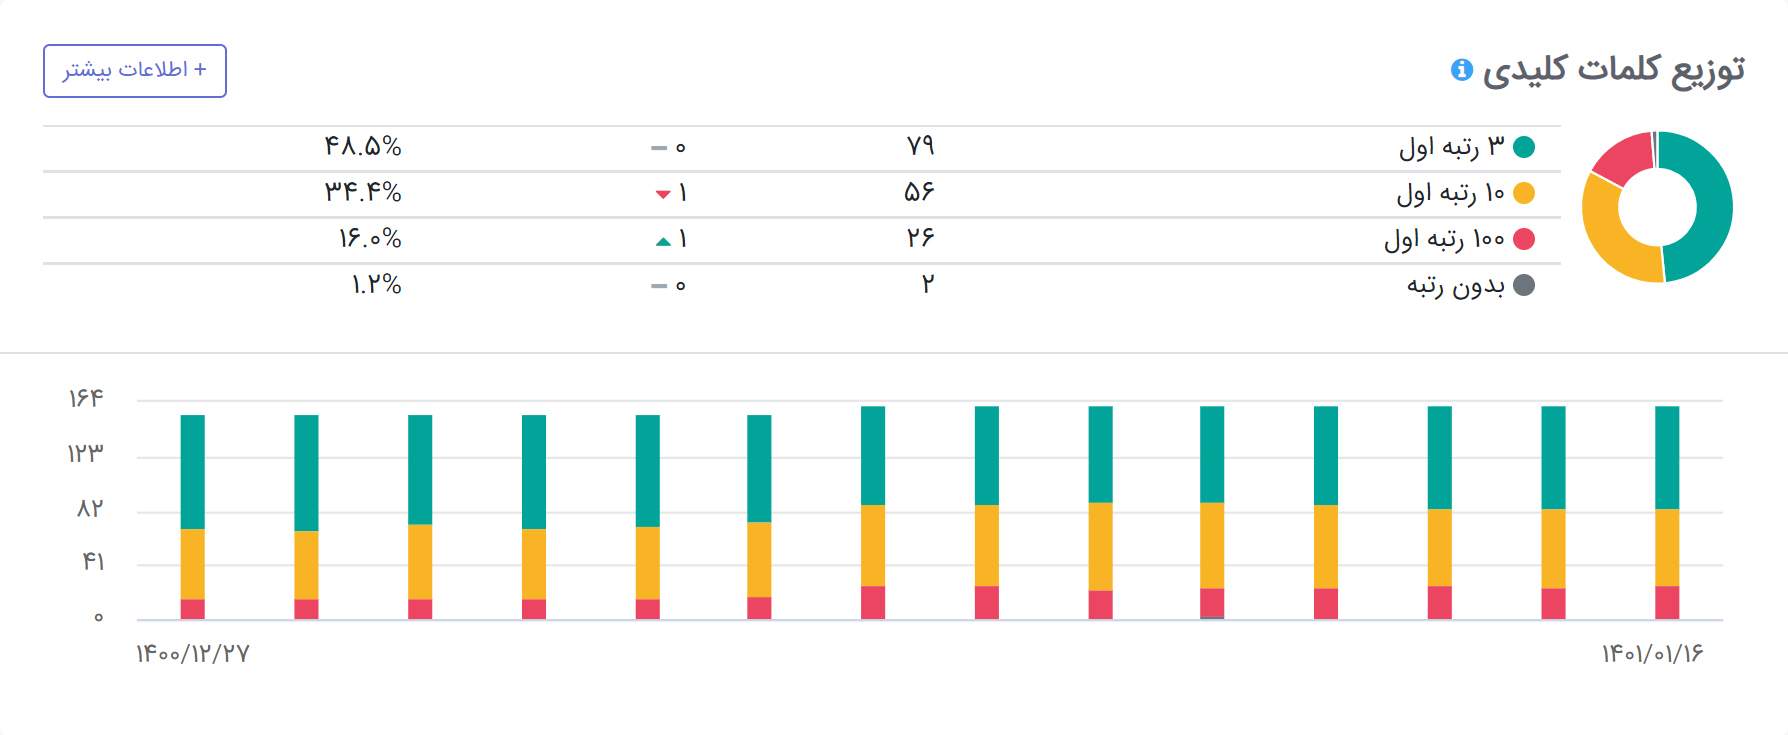Click the blue info icon beside the title

click(1462, 69)
